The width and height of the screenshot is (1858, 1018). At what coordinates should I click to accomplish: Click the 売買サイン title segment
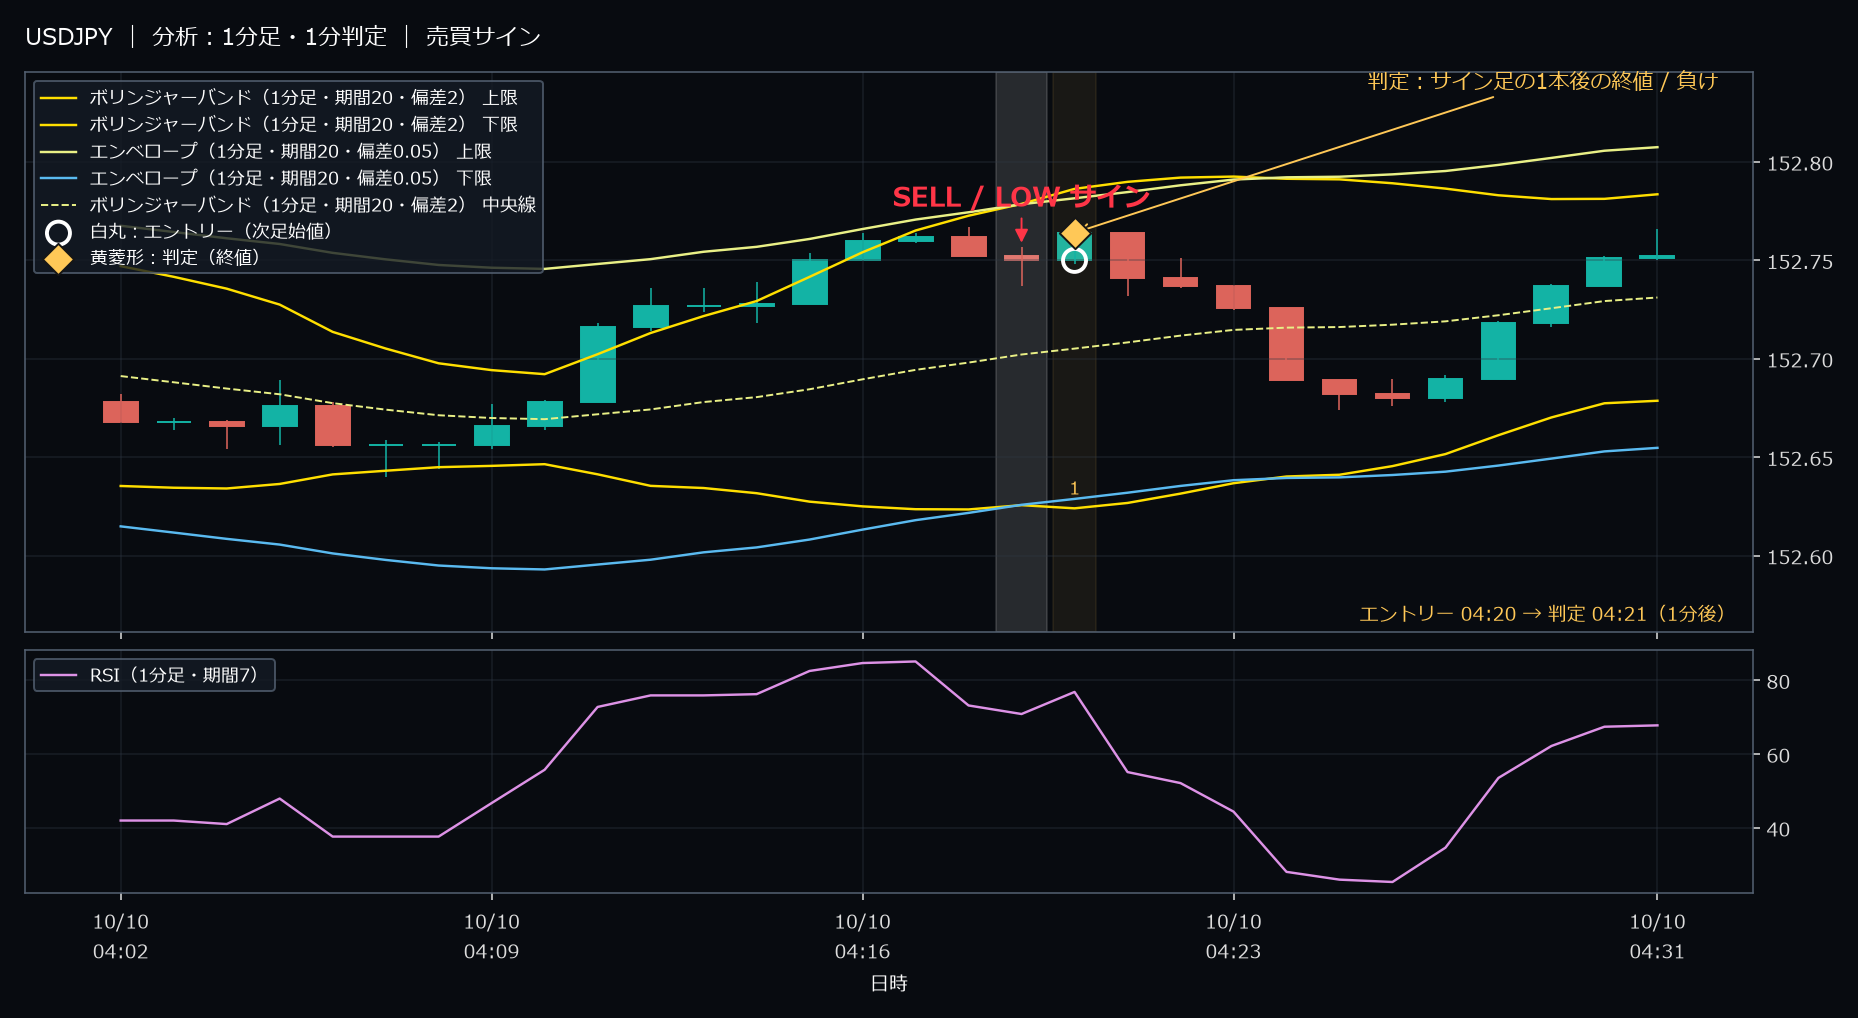pyautogui.click(x=483, y=37)
